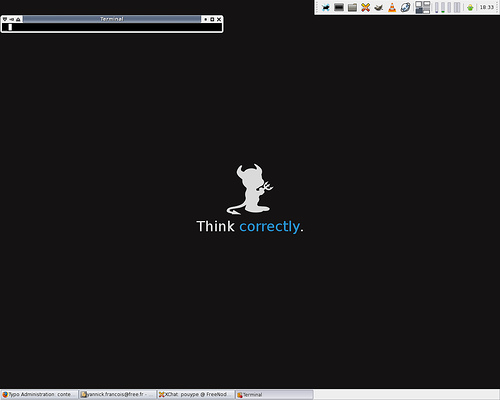Image resolution: width=500 pixels, height=400 pixels.
Task: Switch to the second workspace in pager
Action: tap(427, 4)
